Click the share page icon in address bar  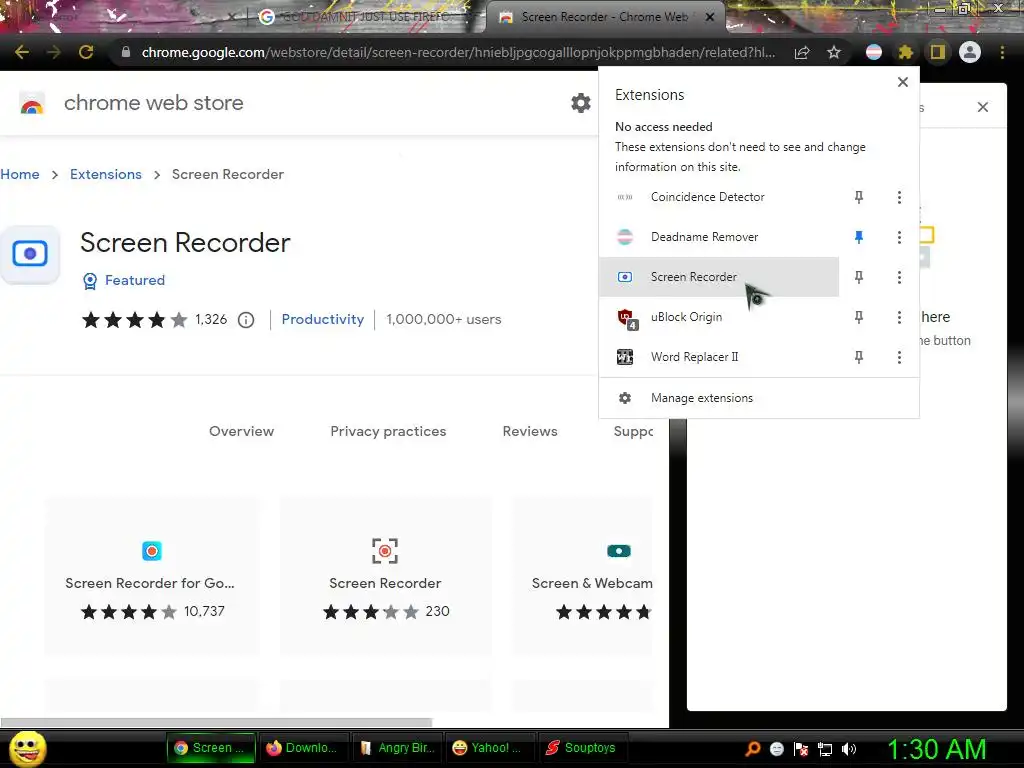click(802, 53)
